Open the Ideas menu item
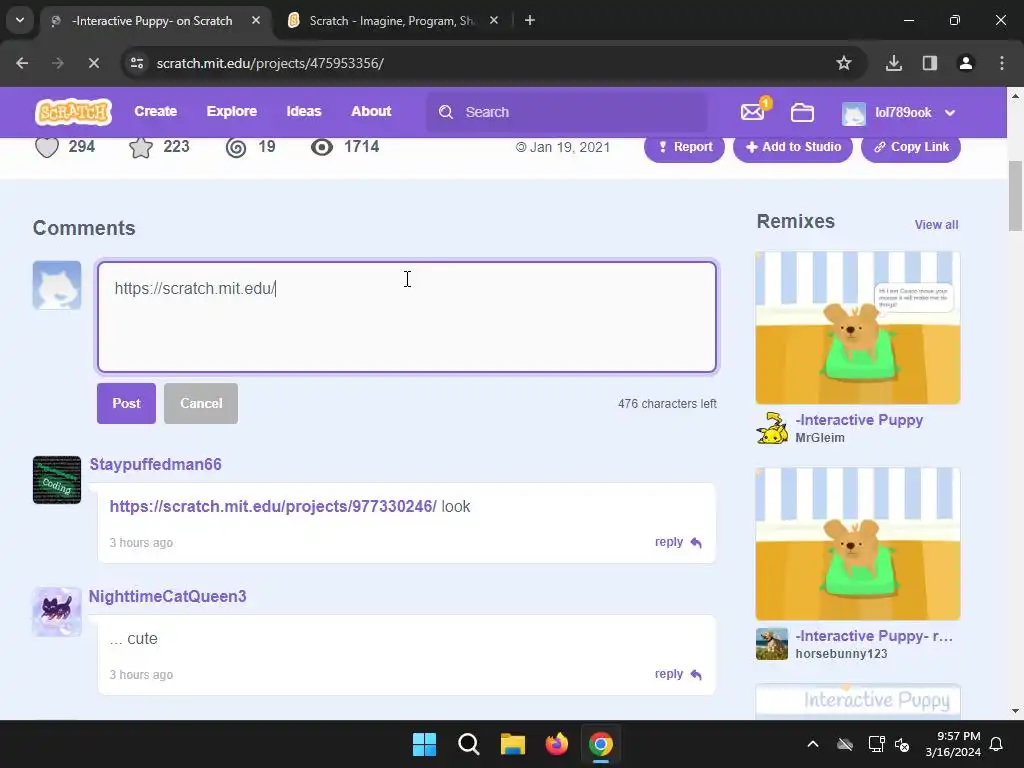 (x=304, y=112)
